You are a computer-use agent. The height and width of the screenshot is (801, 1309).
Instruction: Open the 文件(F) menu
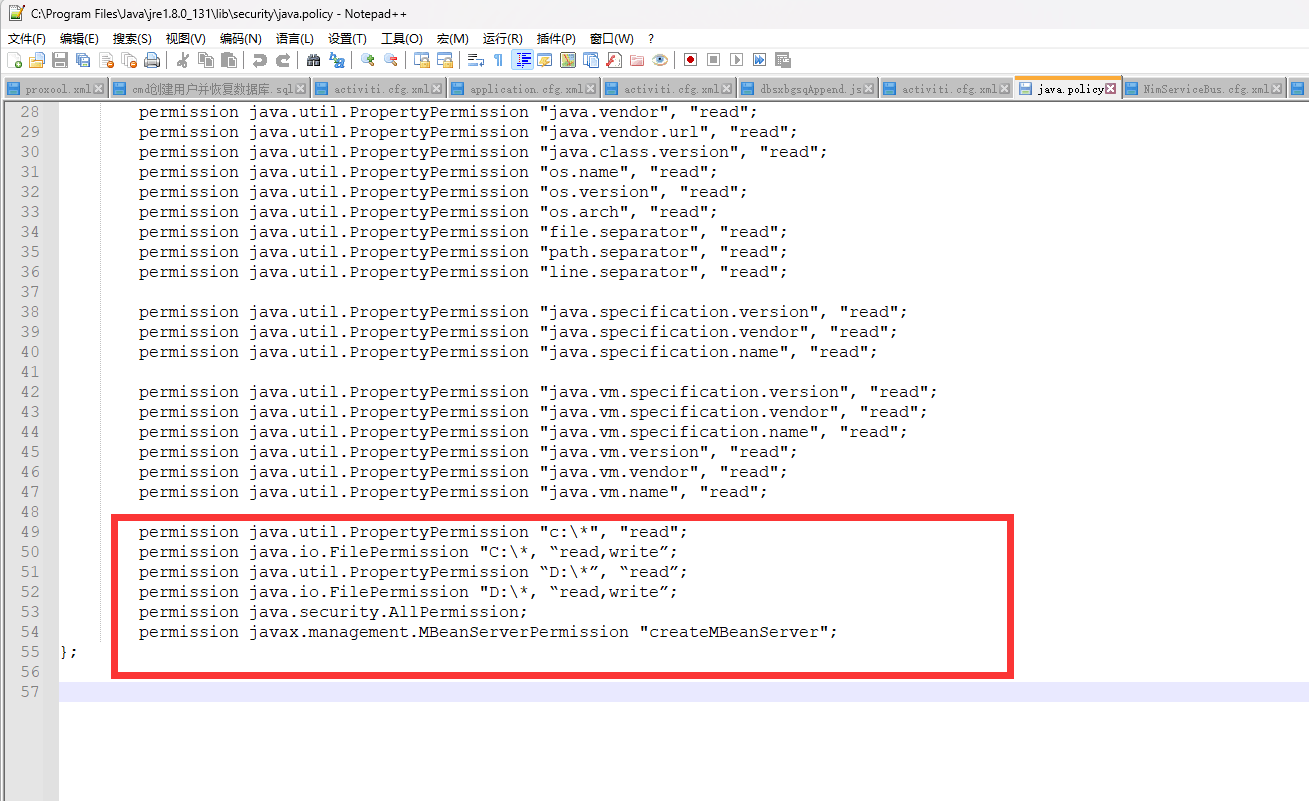[x=27, y=38]
